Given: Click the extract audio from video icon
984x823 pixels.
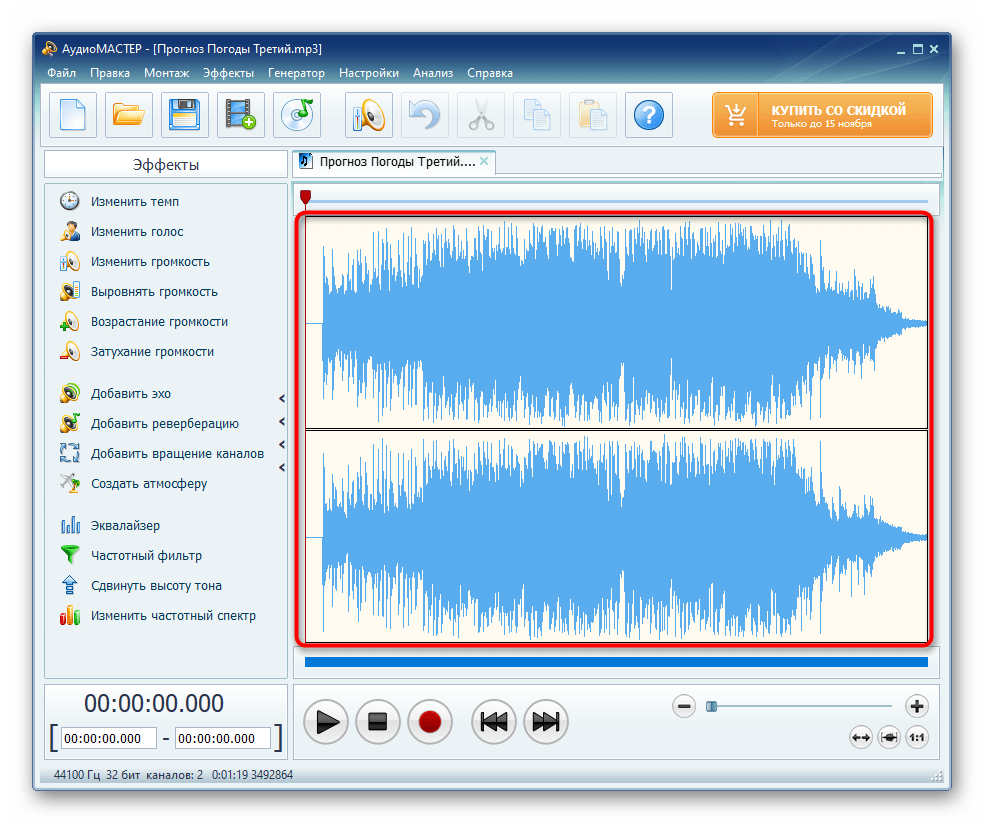Looking at the screenshot, I should (241, 114).
